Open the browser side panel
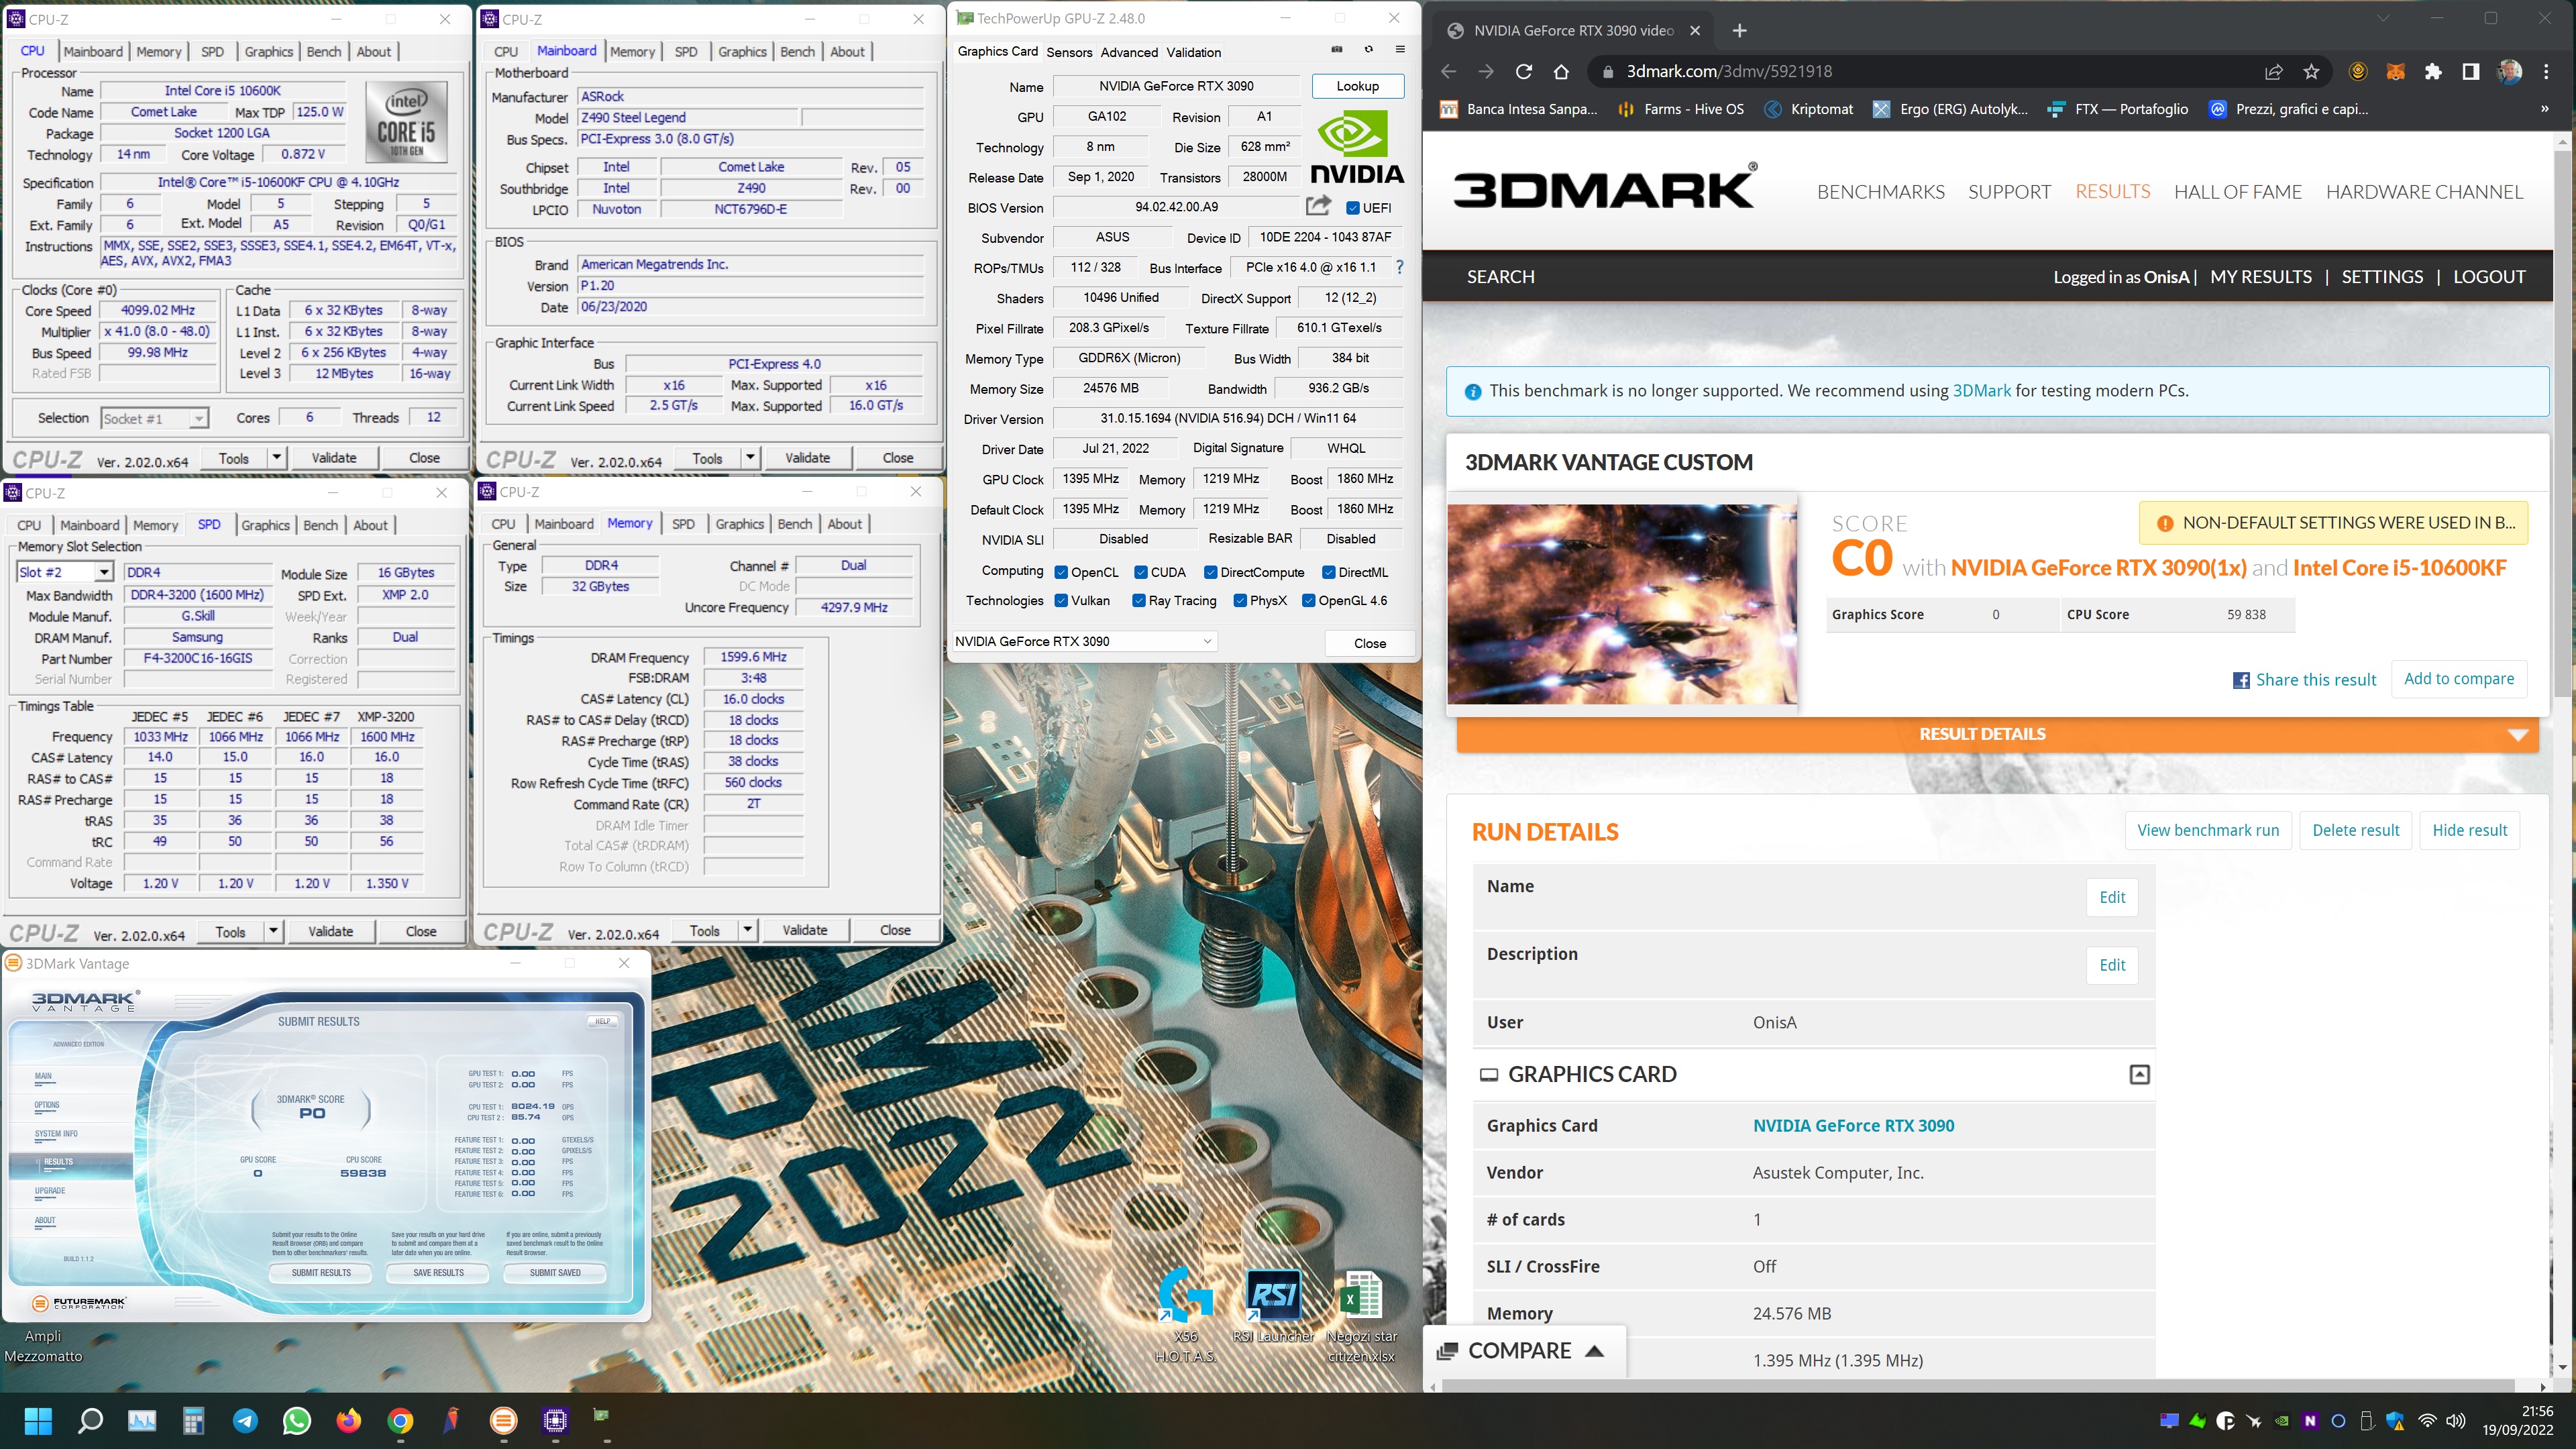The width and height of the screenshot is (2576, 1449). [2470, 71]
